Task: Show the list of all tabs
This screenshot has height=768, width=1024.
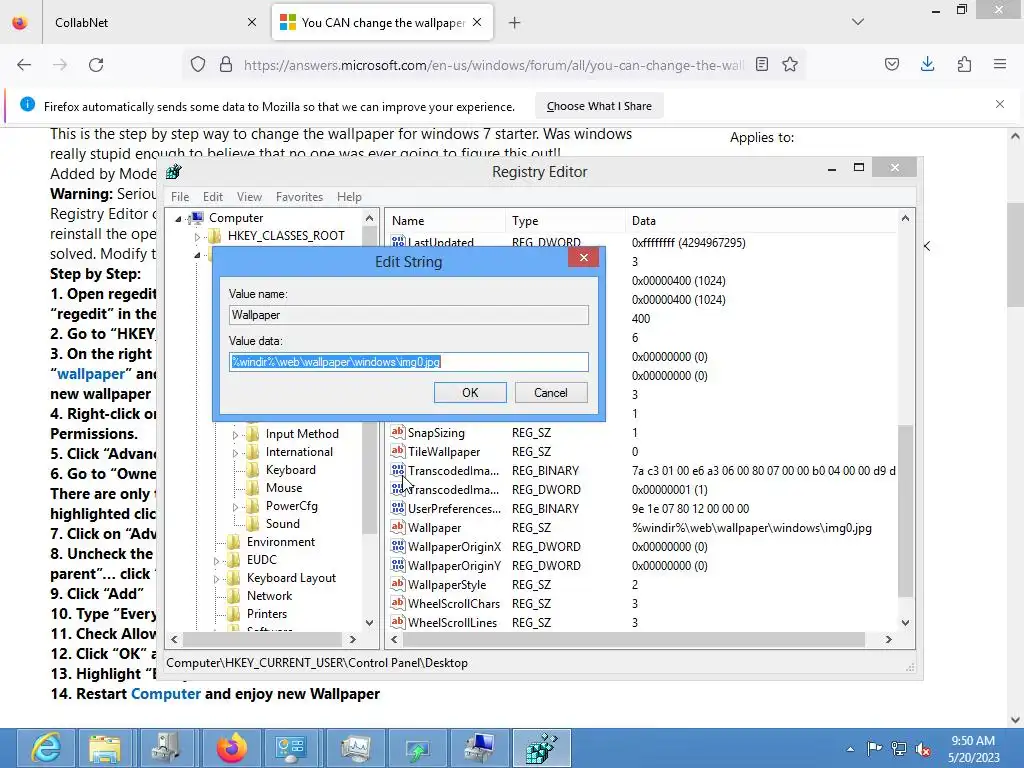Action: click(x=858, y=22)
